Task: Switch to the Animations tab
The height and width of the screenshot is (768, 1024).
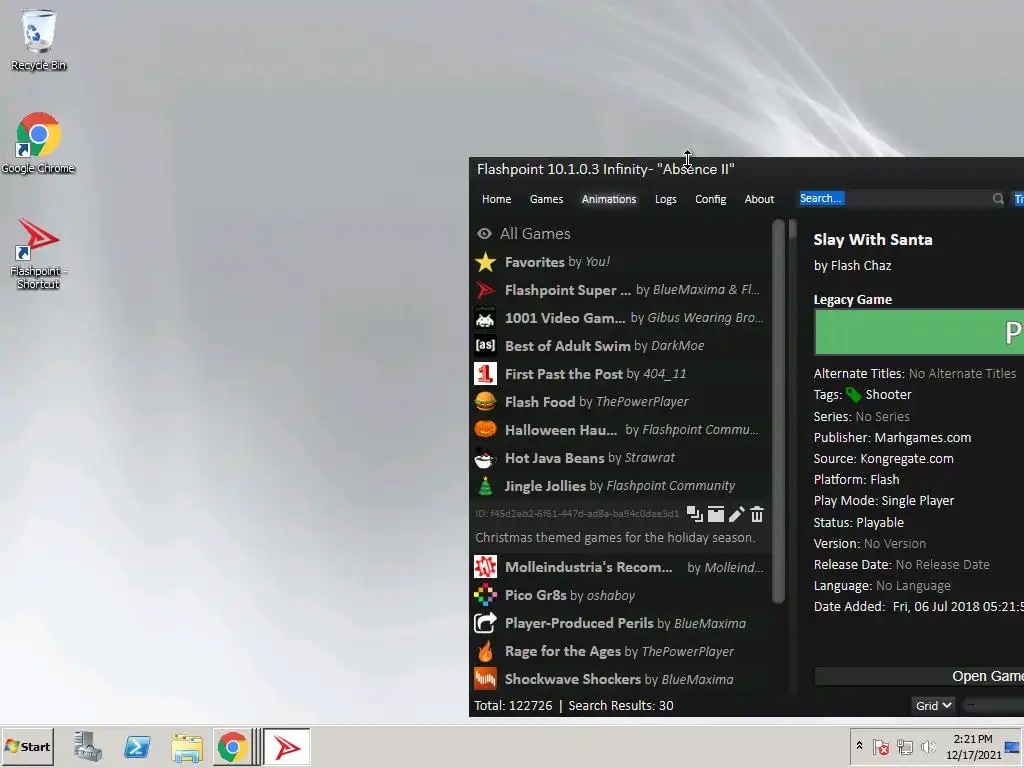Action: pos(609,199)
